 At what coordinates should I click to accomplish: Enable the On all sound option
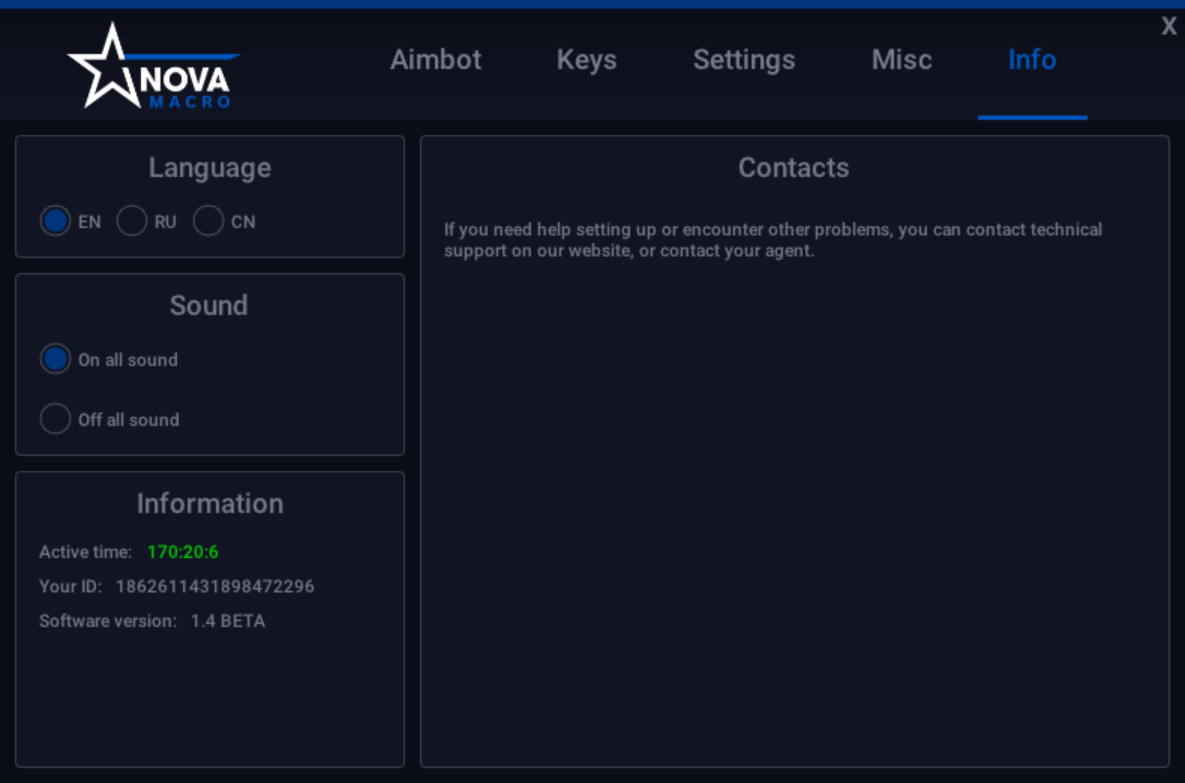point(55,359)
